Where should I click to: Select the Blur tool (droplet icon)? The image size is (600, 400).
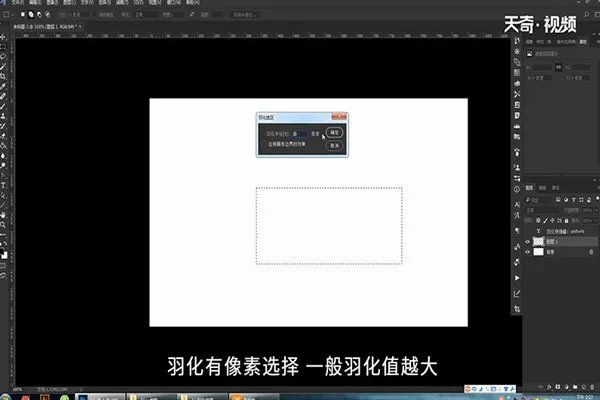pyautogui.click(x=3, y=155)
